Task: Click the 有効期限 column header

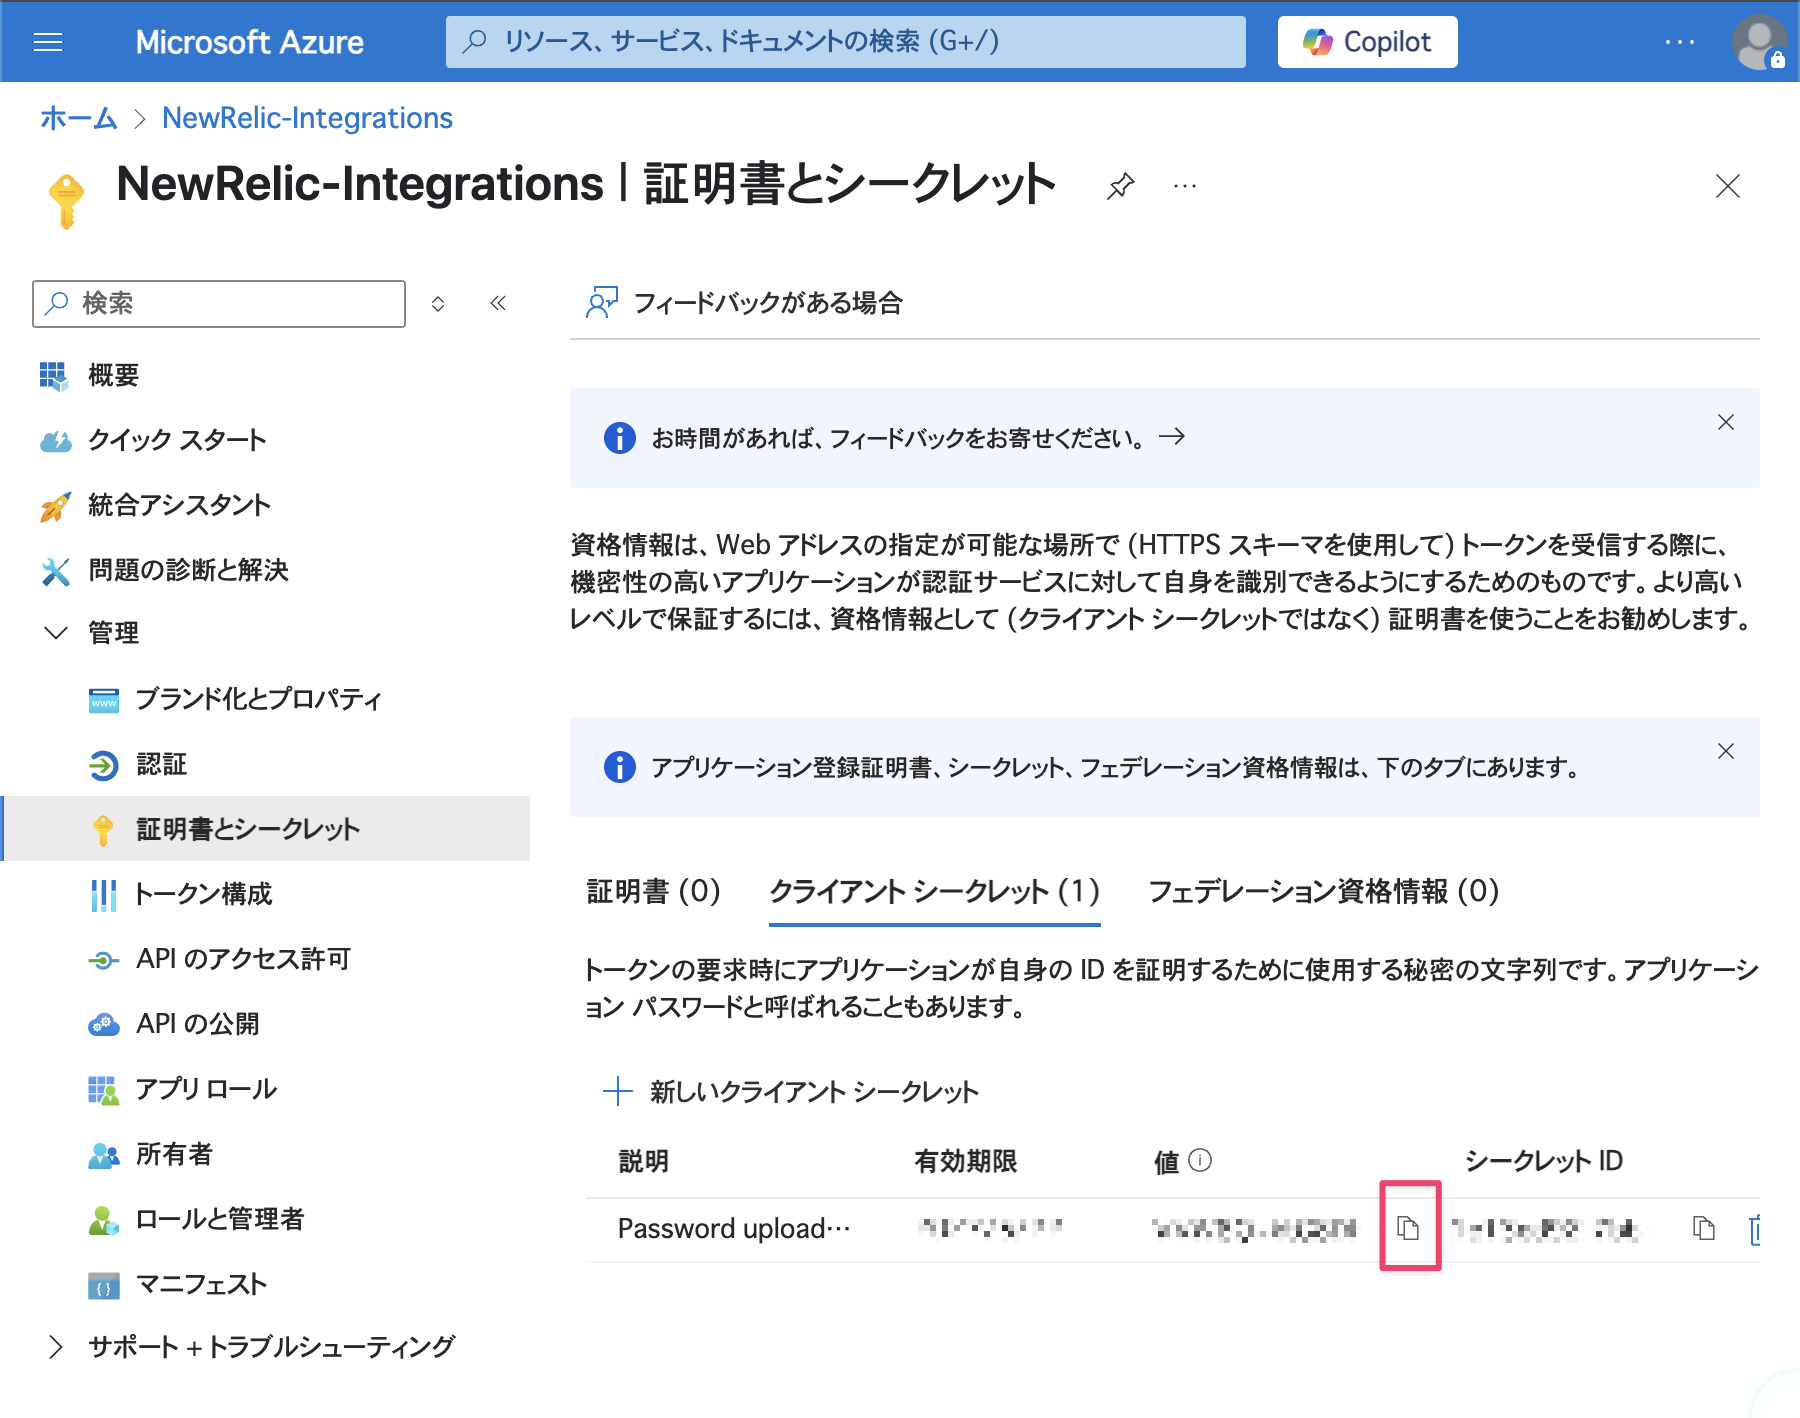Action: [965, 1161]
